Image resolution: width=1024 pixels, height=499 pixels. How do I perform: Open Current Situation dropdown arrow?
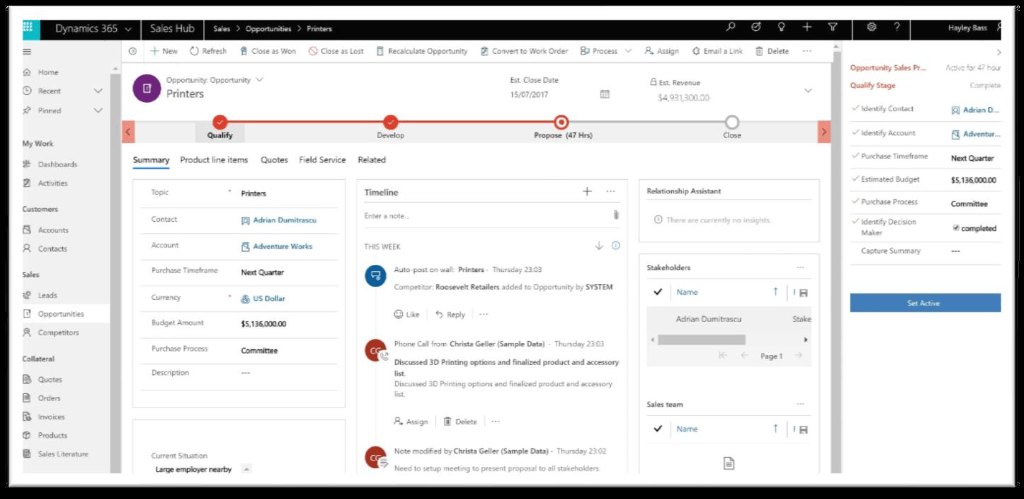coord(246,468)
